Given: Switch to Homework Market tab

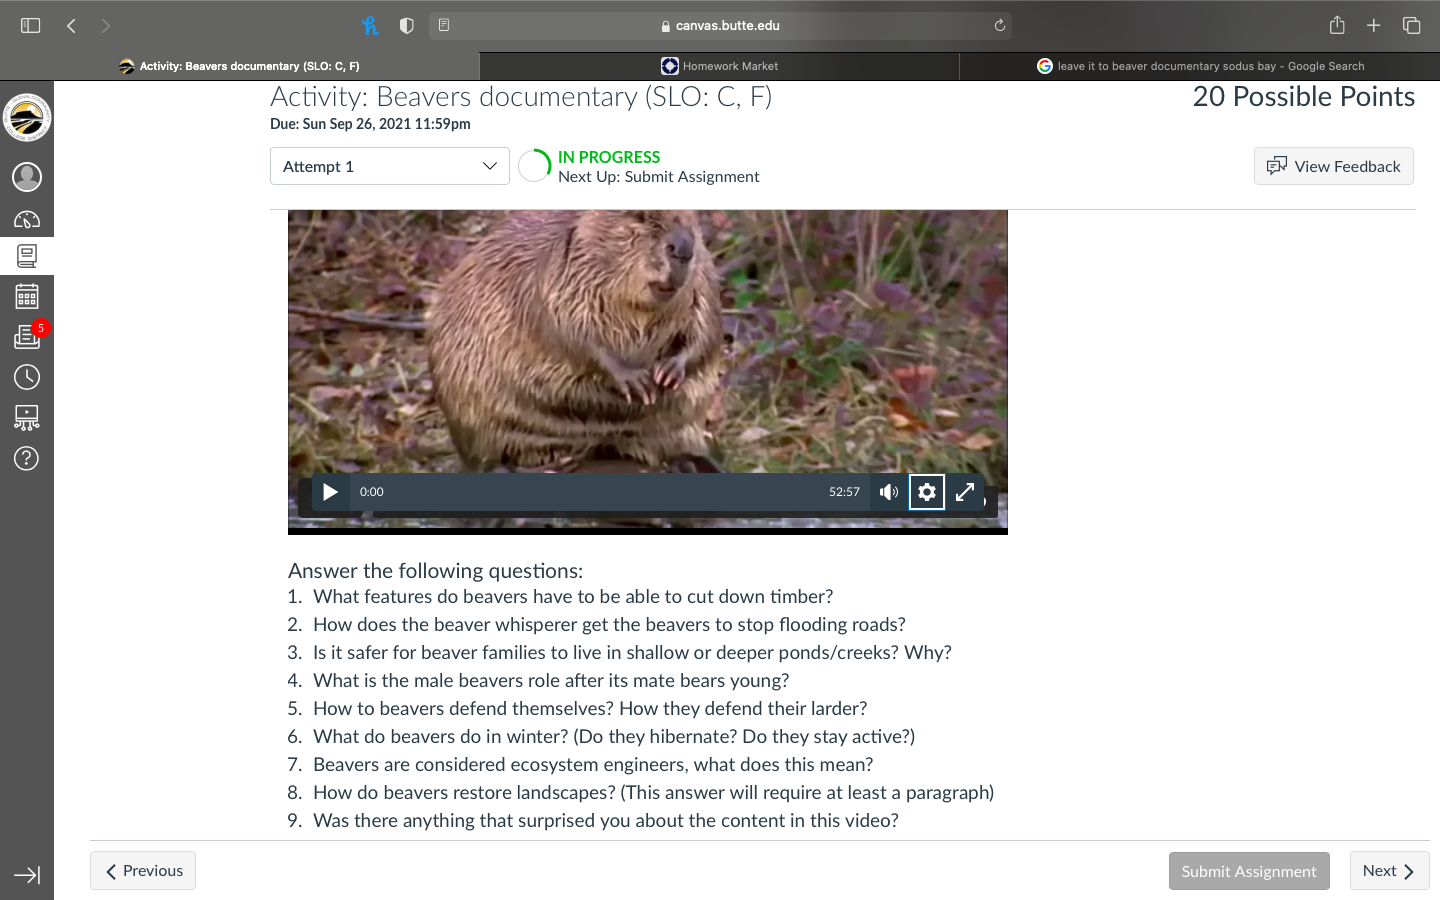Looking at the screenshot, I should pos(720,66).
